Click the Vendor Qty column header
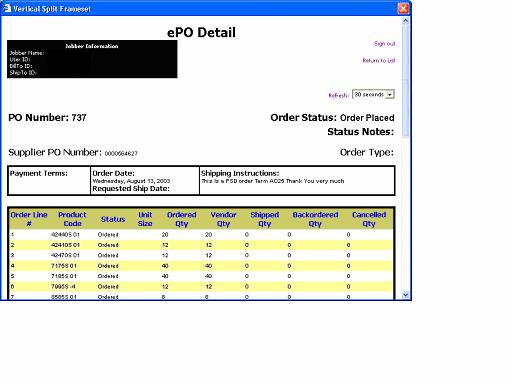The image size is (512, 384). pos(223,219)
